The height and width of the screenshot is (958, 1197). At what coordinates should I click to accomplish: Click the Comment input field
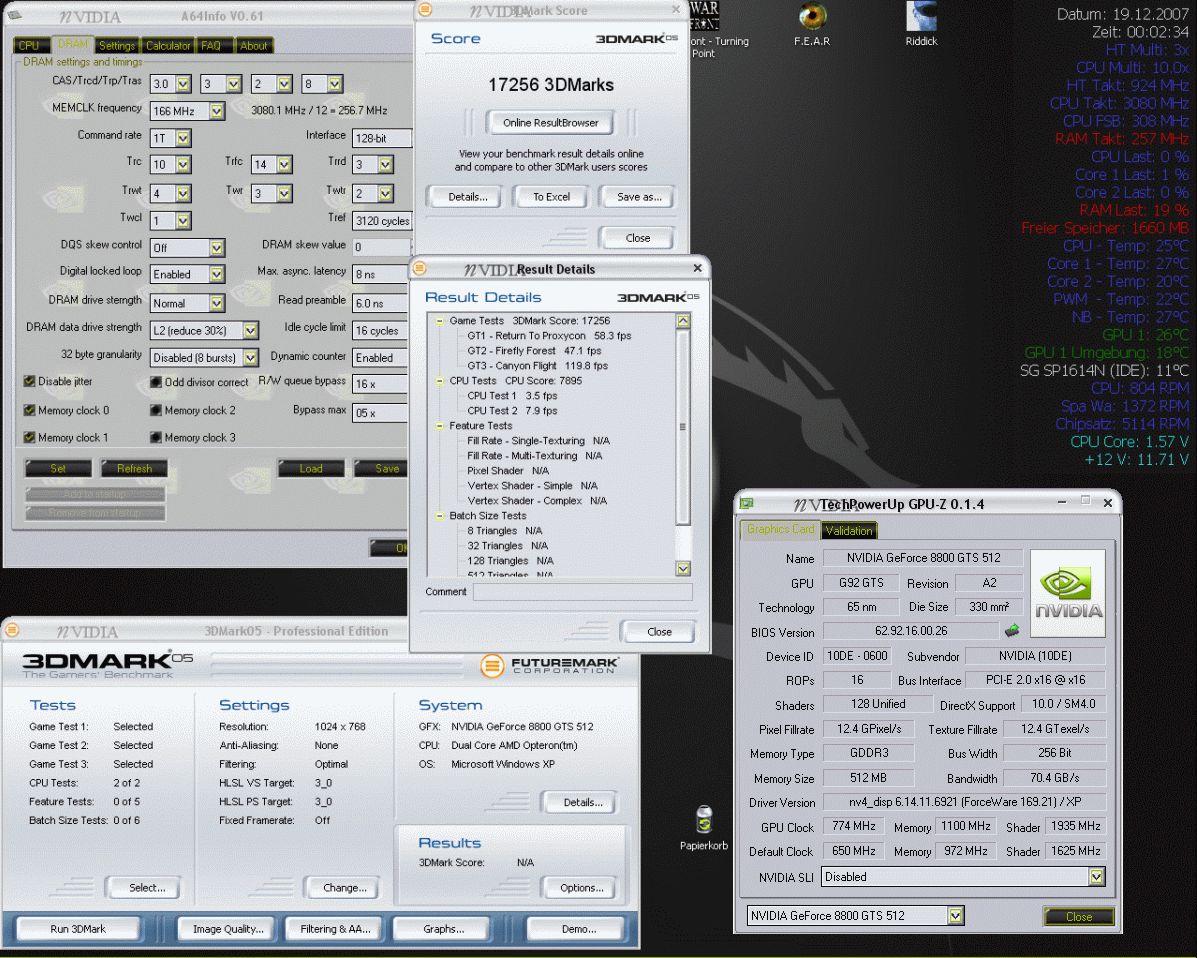tap(582, 592)
